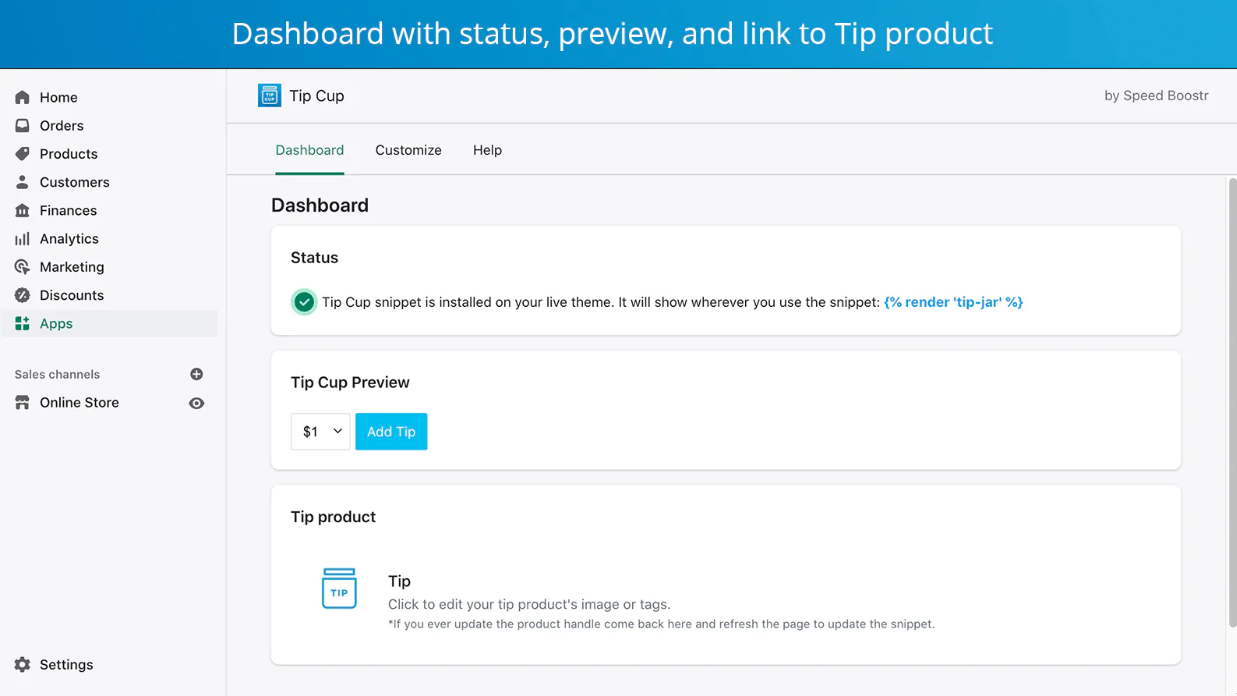The width and height of the screenshot is (1237, 696).
Task: Open Analytics via bar chart icon
Action: (x=22, y=239)
